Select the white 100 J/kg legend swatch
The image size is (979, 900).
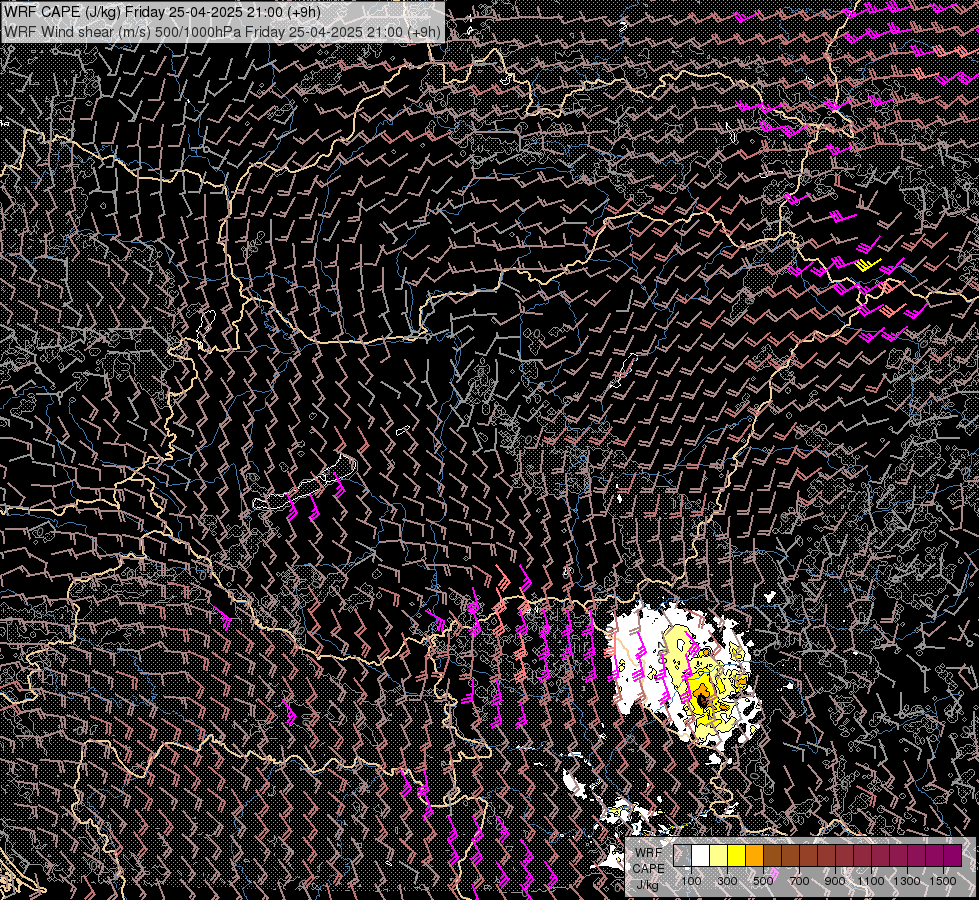click(701, 856)
